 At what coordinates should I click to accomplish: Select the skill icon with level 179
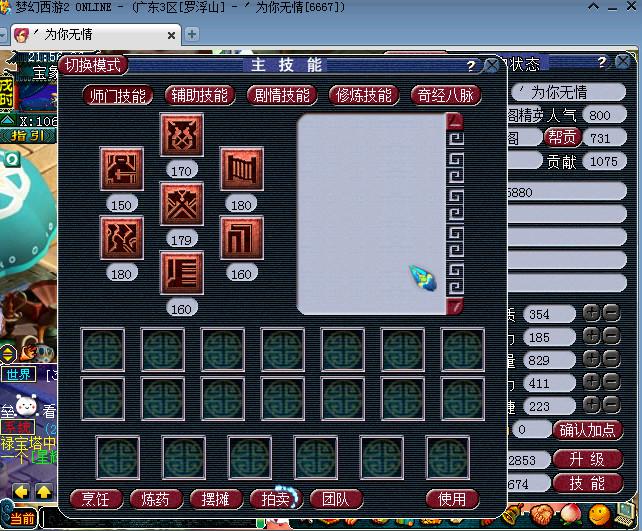[182, 204]
